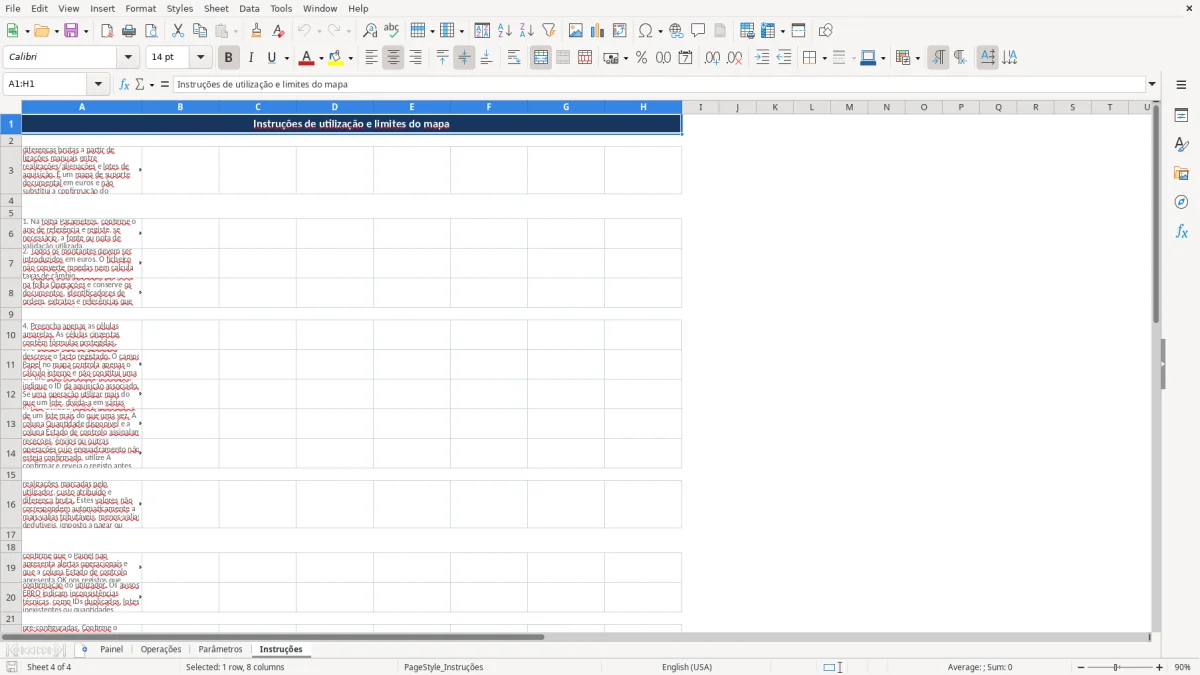Open the Name Box dropdown arrow
The width and height of the screenshot is (1200, 675).
[98, 84]
